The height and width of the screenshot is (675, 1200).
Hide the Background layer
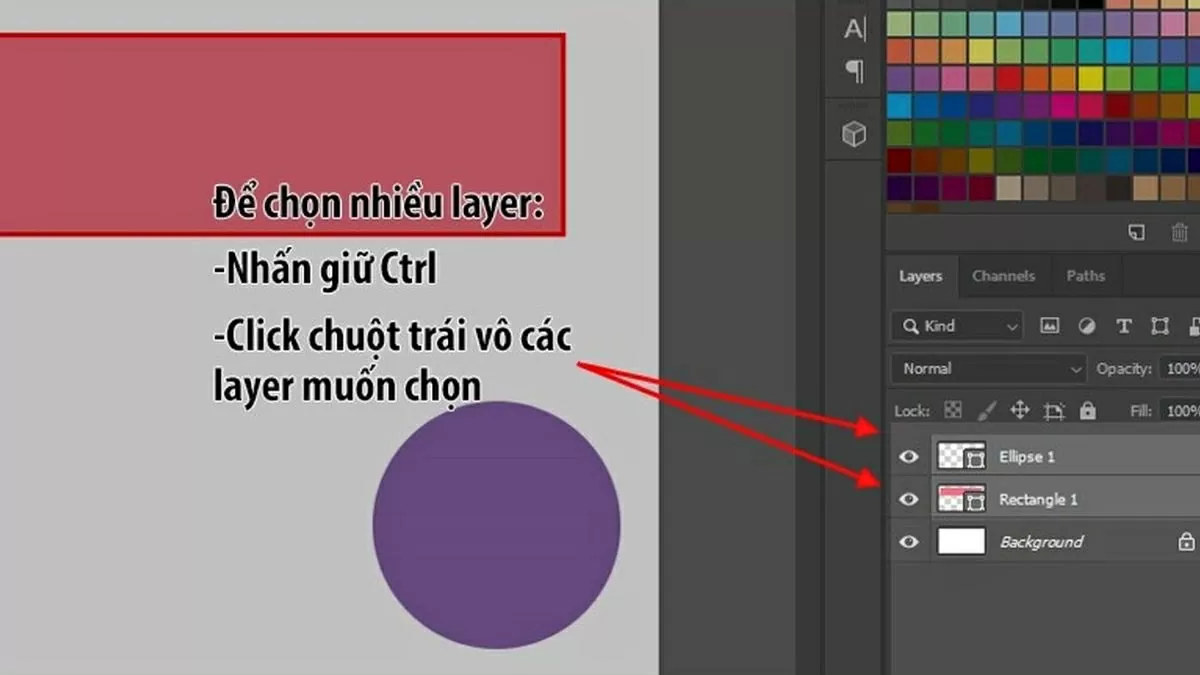[908, 542]
